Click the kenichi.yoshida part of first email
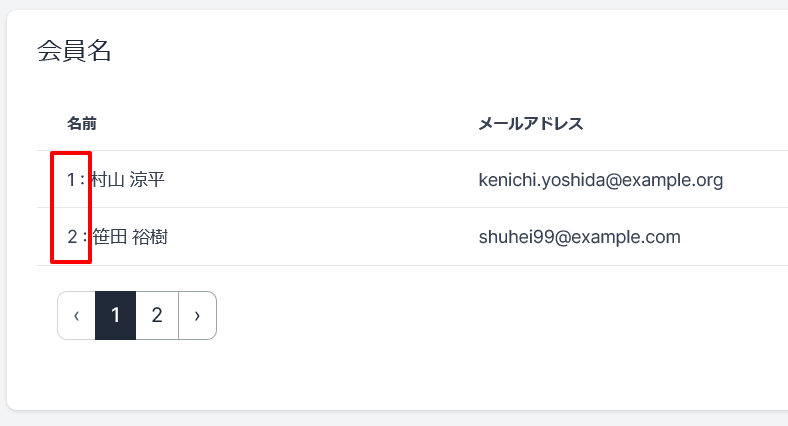 [x=542, y=180]
